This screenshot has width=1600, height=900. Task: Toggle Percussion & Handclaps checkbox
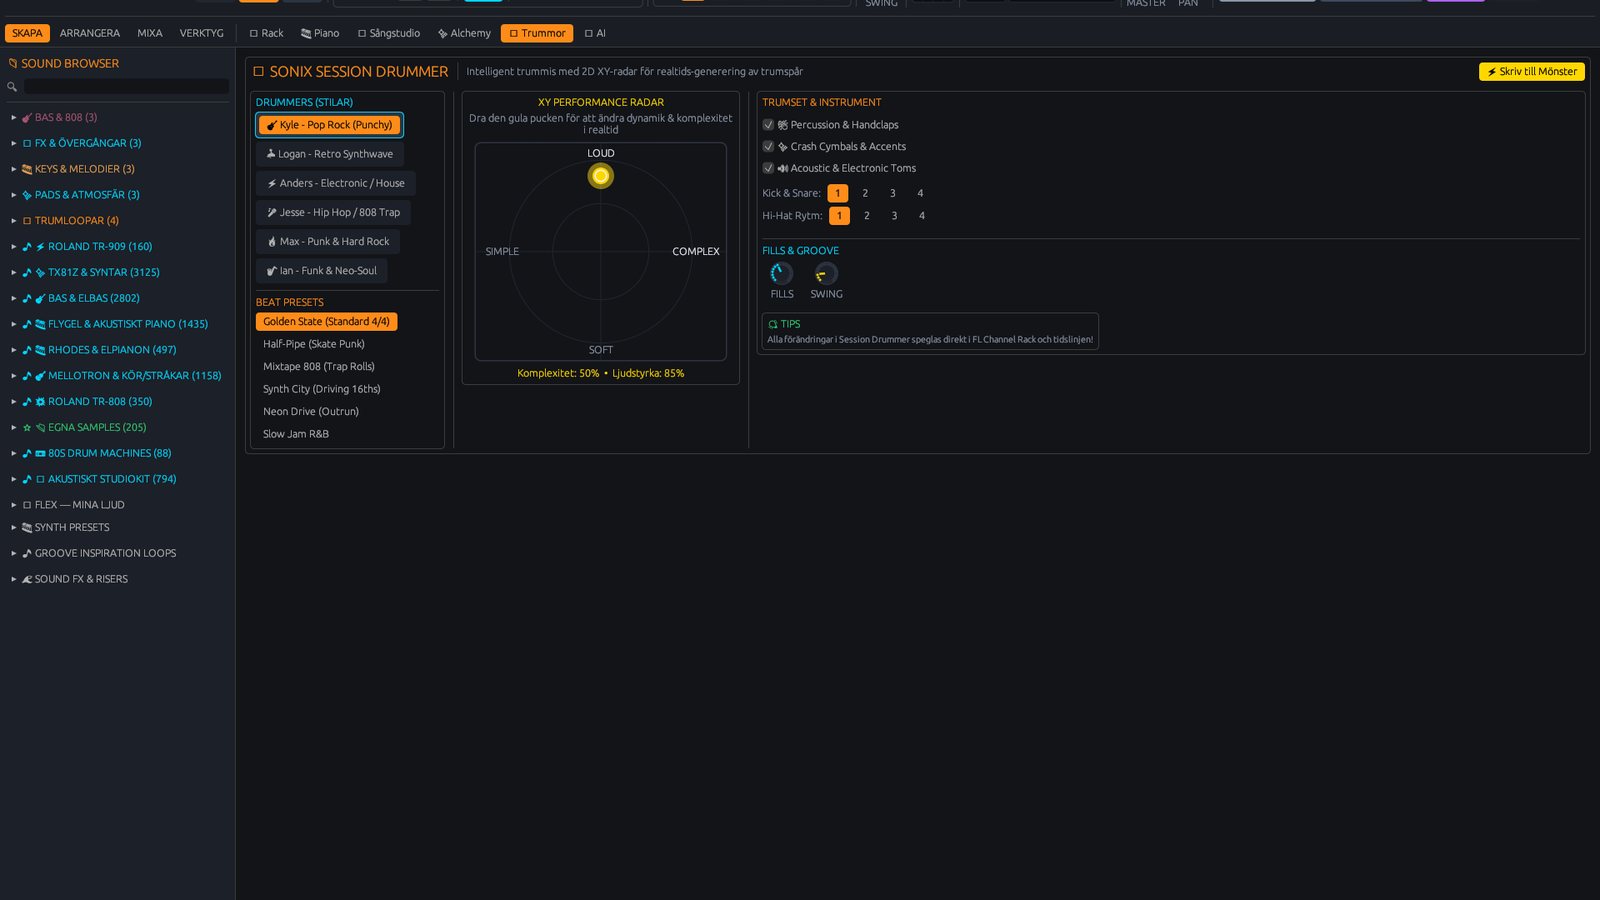pyautogui.click(x=768, y=125)
